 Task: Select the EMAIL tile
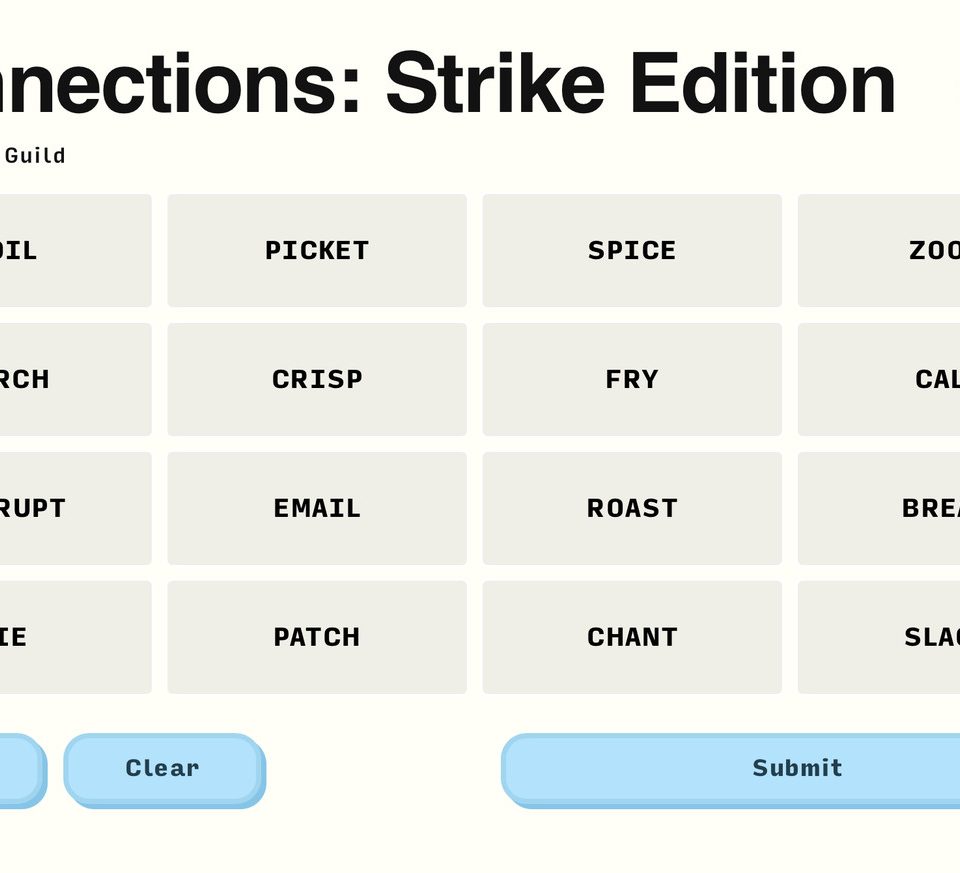pos(317,508)
